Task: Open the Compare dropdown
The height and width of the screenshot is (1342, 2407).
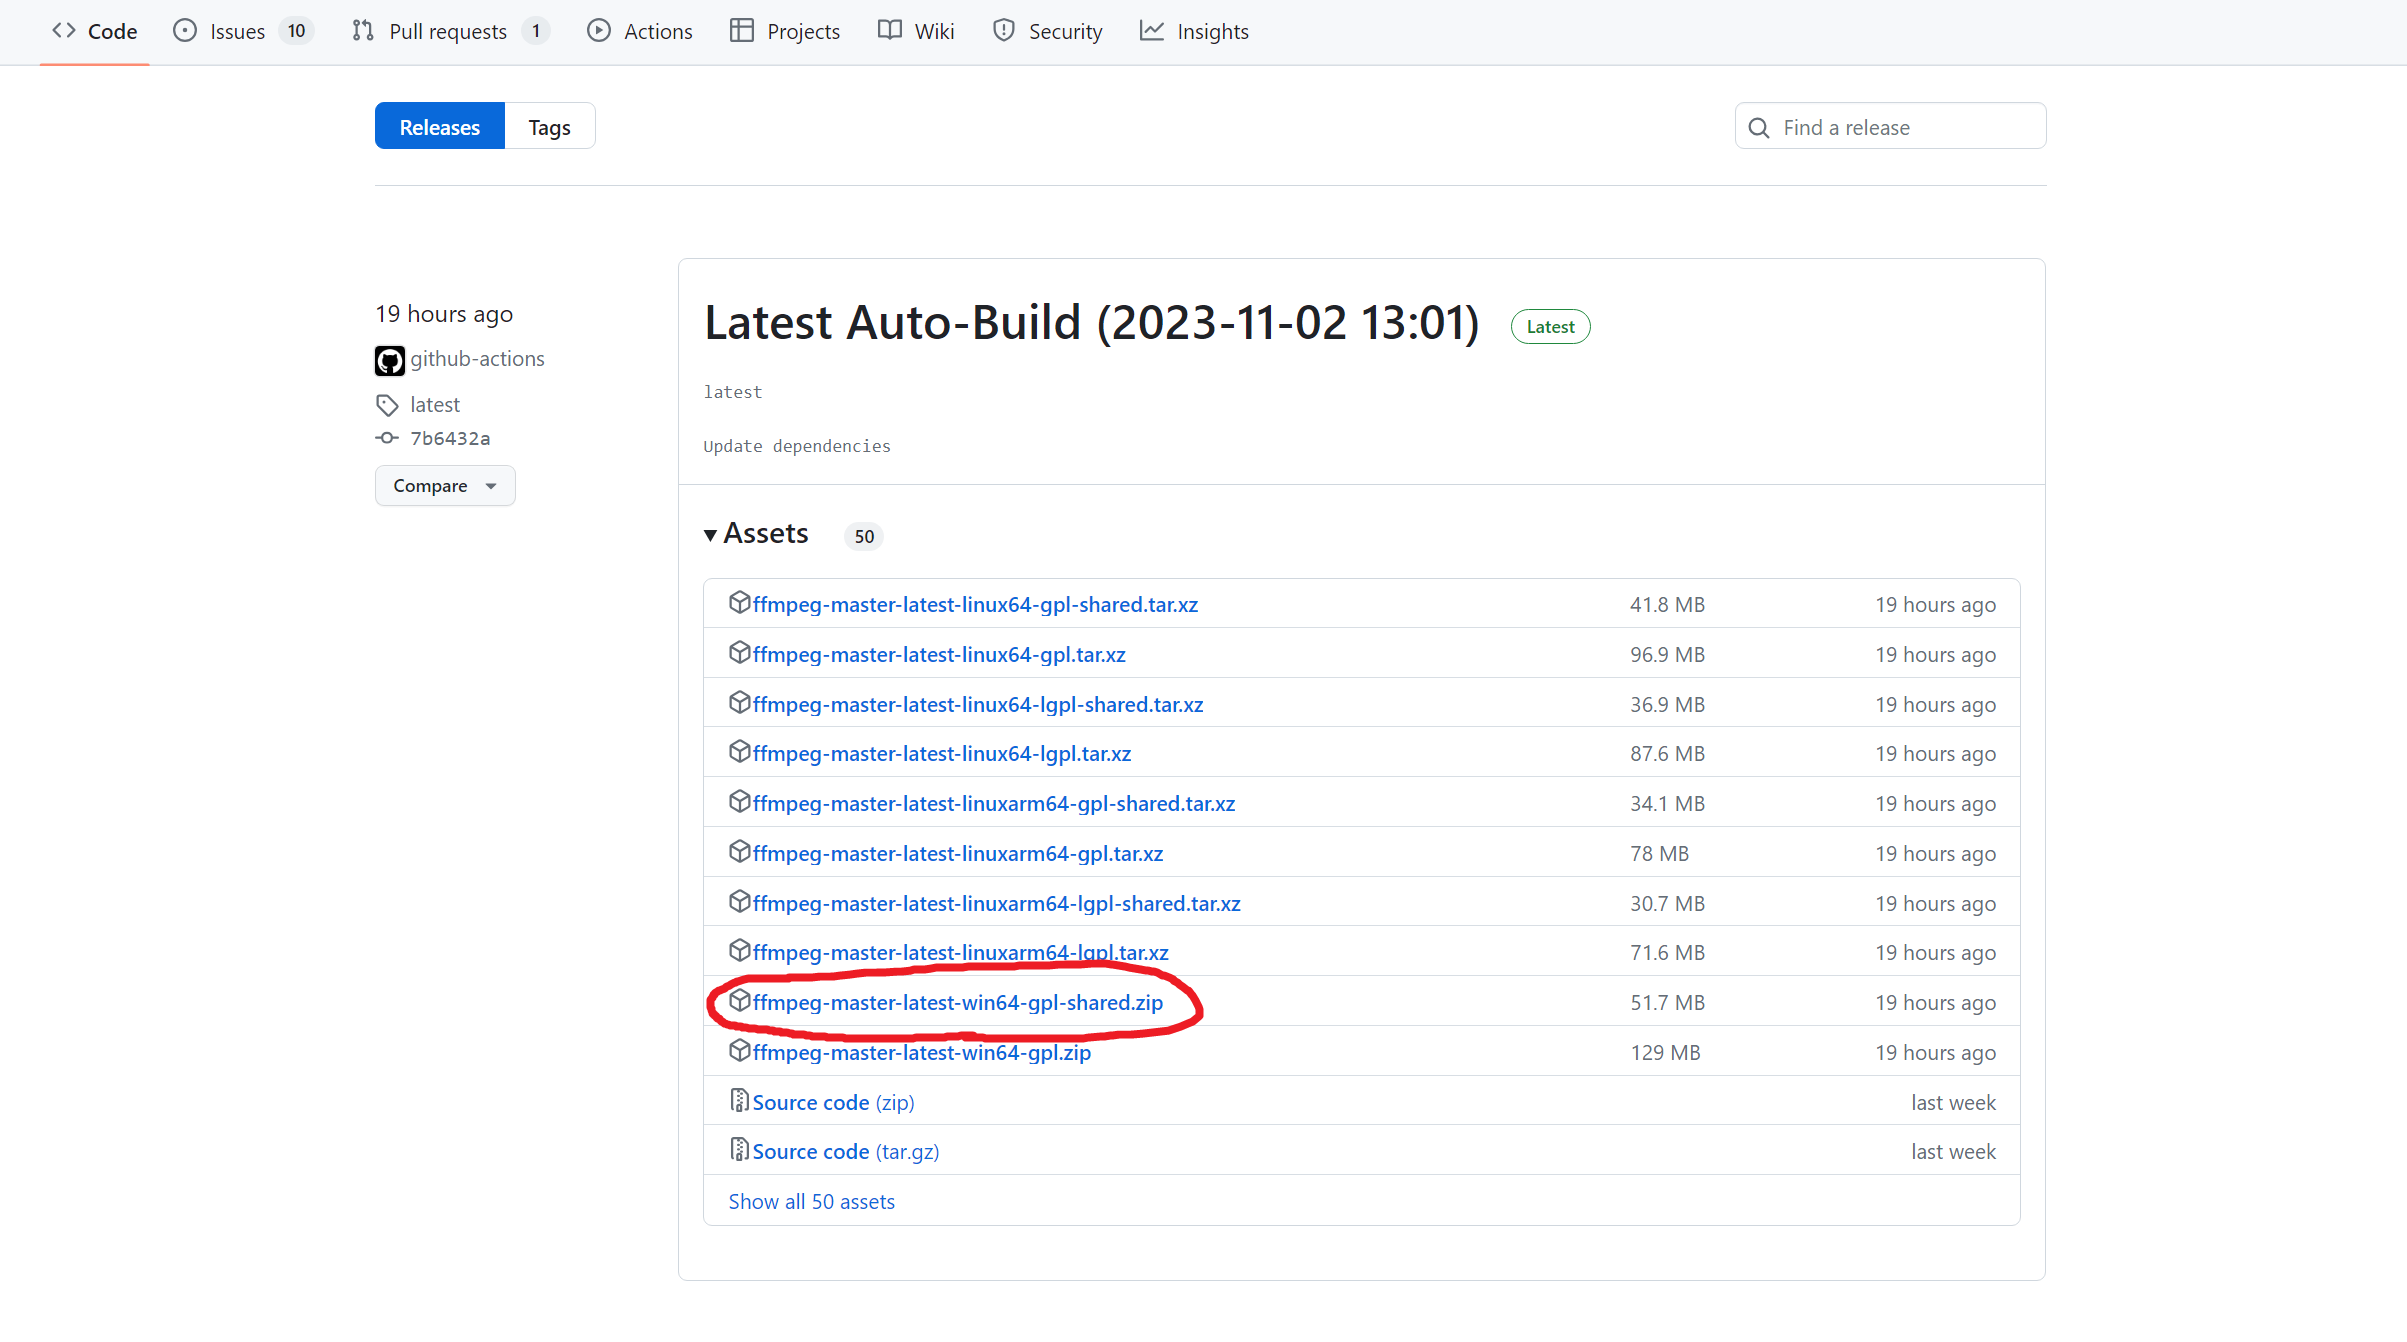Action: (445, 486)
